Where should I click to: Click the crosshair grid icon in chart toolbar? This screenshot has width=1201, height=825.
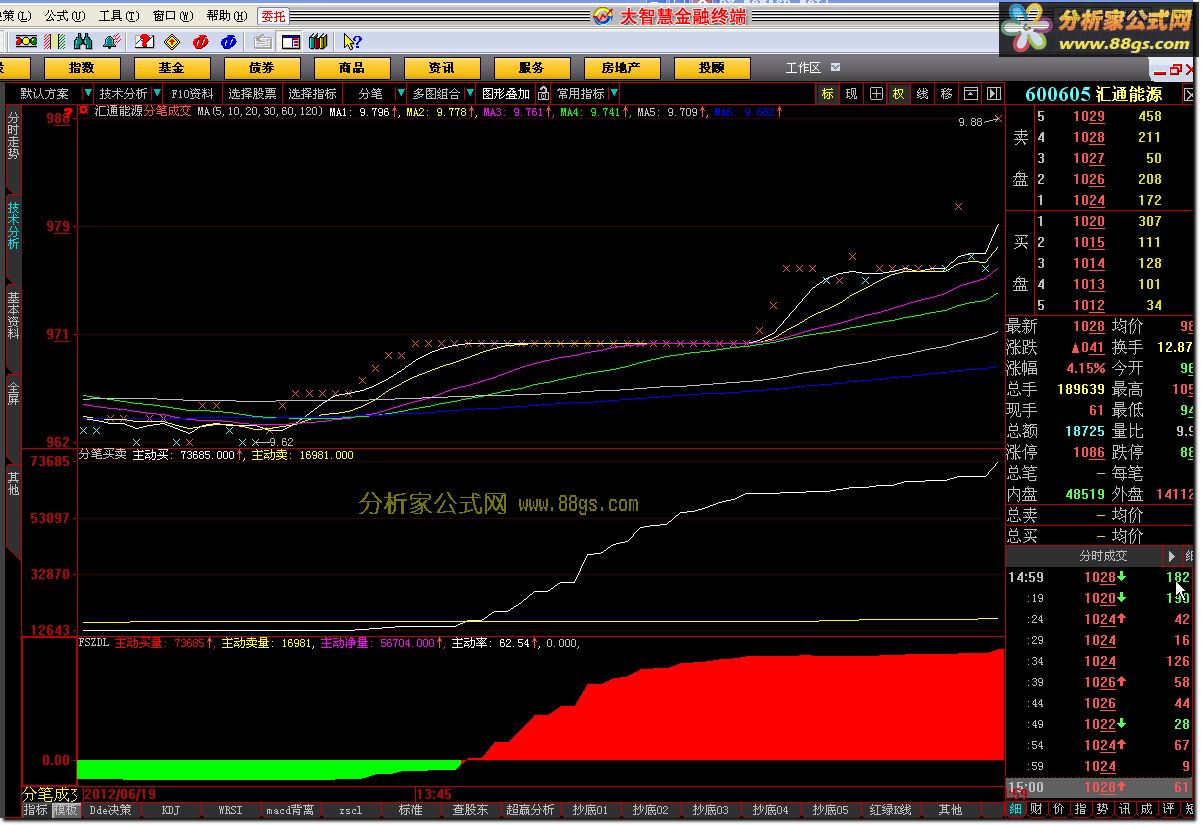tap(876, 93)
